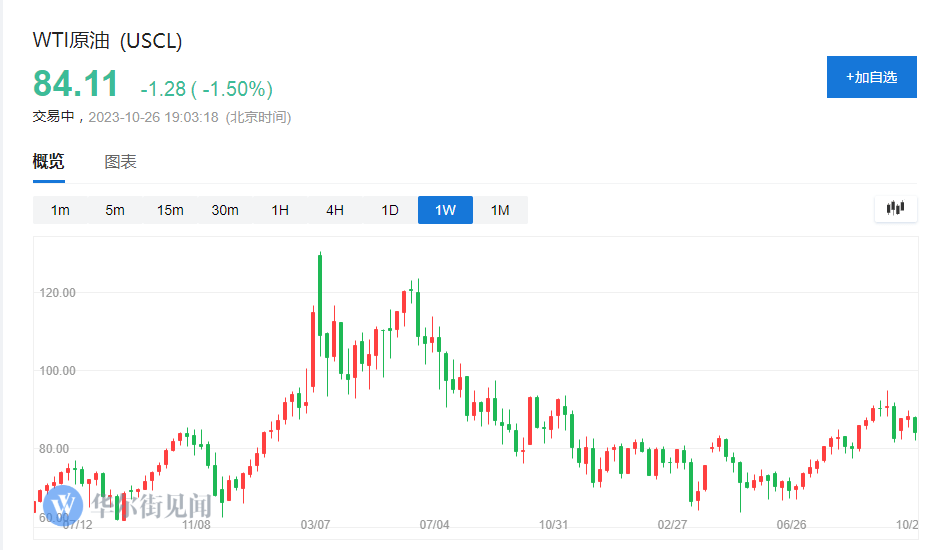Set chart period to 1H
The width and height of the screenshot is (938, 550).
click(280, 210)
